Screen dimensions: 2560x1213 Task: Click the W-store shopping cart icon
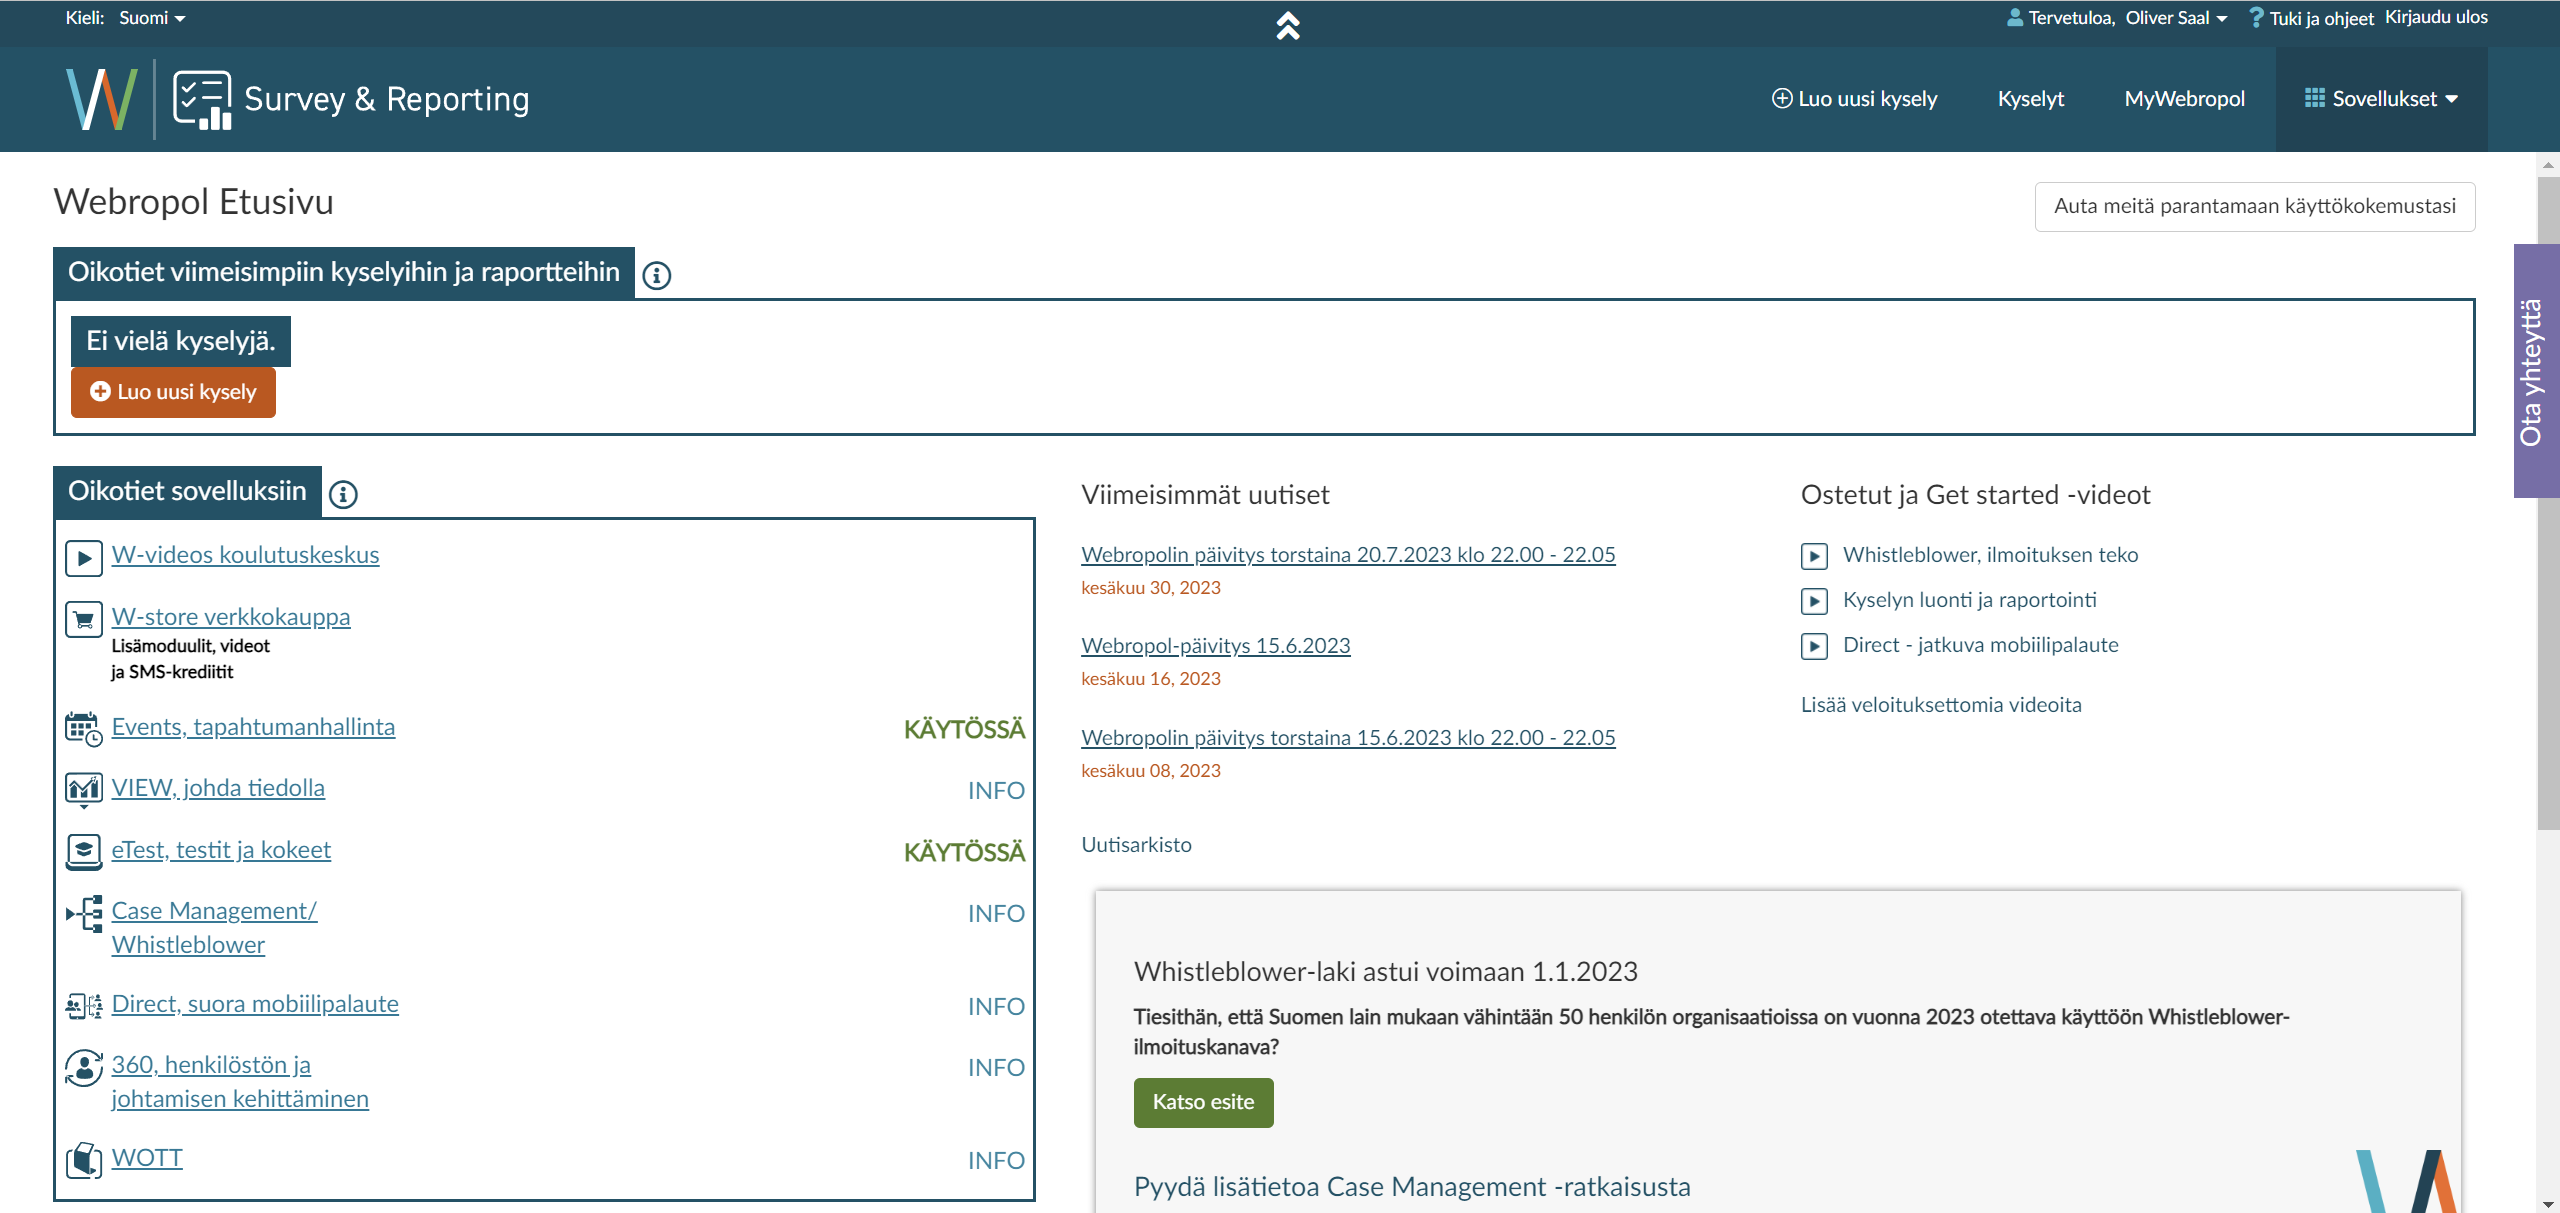84,619
